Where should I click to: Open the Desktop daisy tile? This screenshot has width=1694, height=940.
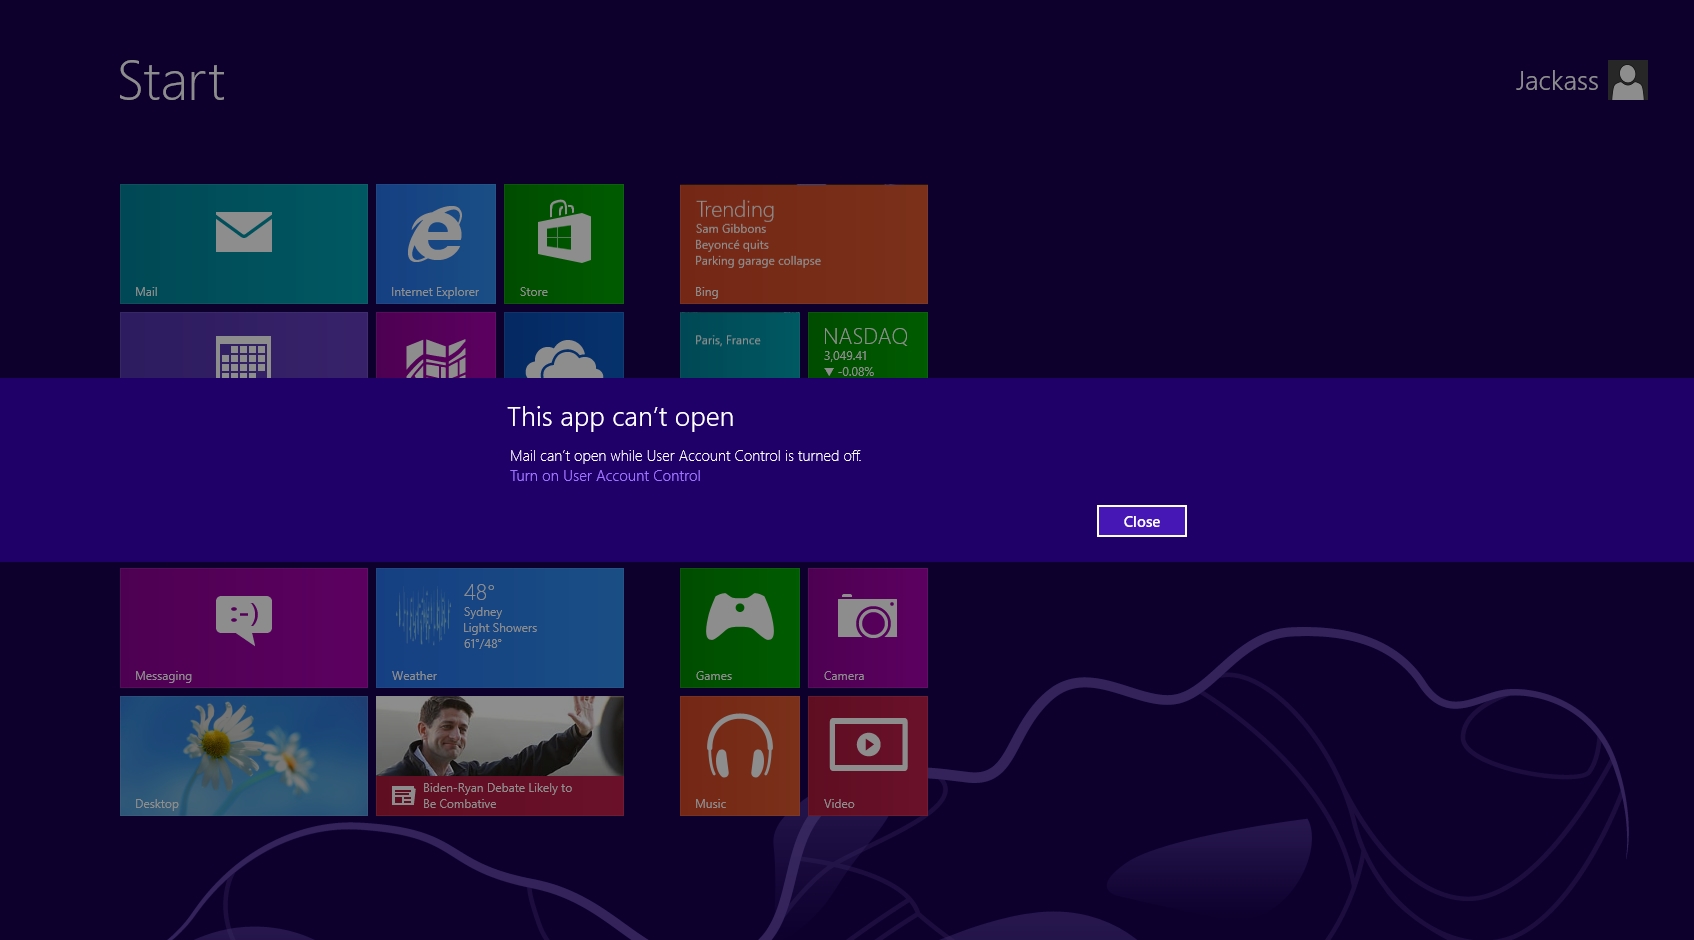tap(244, 756)
